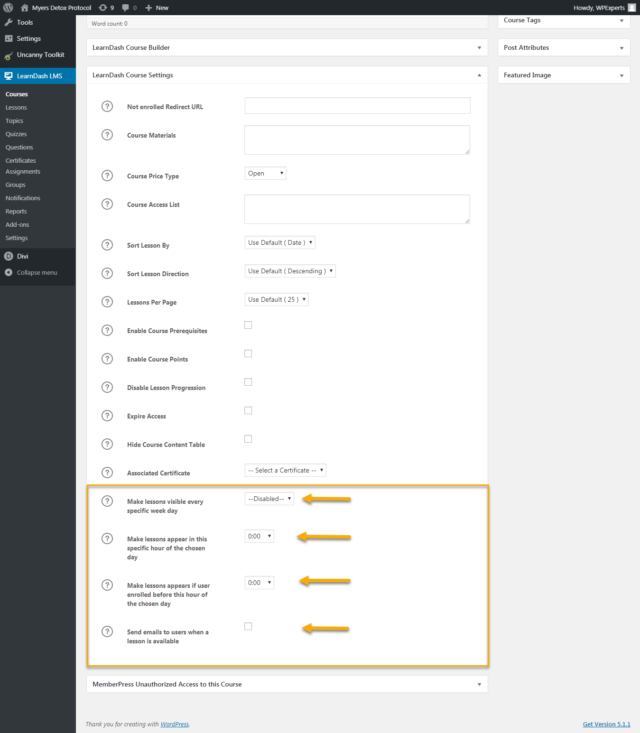
Task: Expand the Featured Image panel
Action: [x=621, y=75]
